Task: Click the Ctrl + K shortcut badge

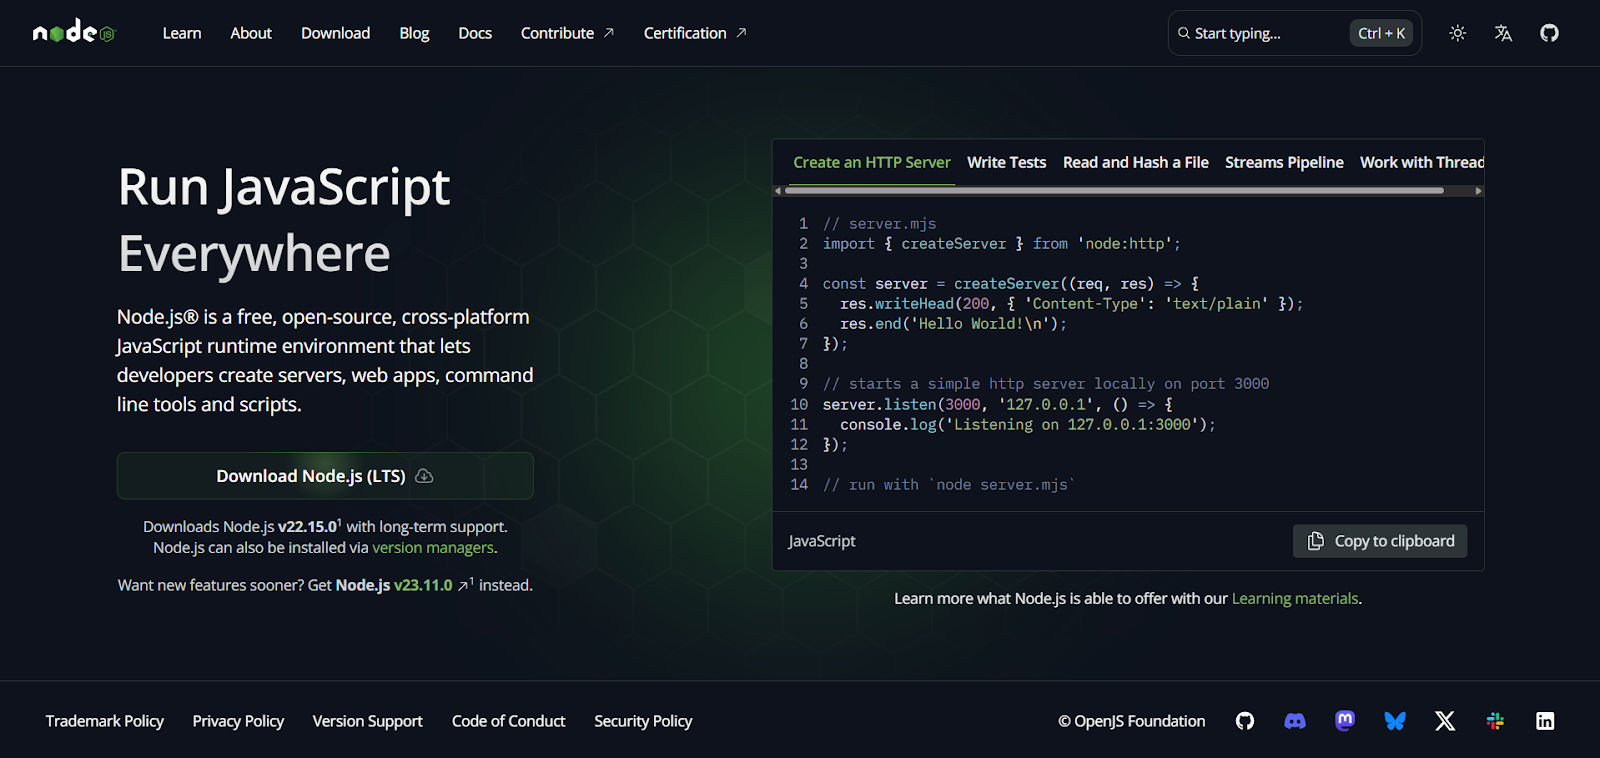Action: pyautogui.click(x=1381, y=33)
